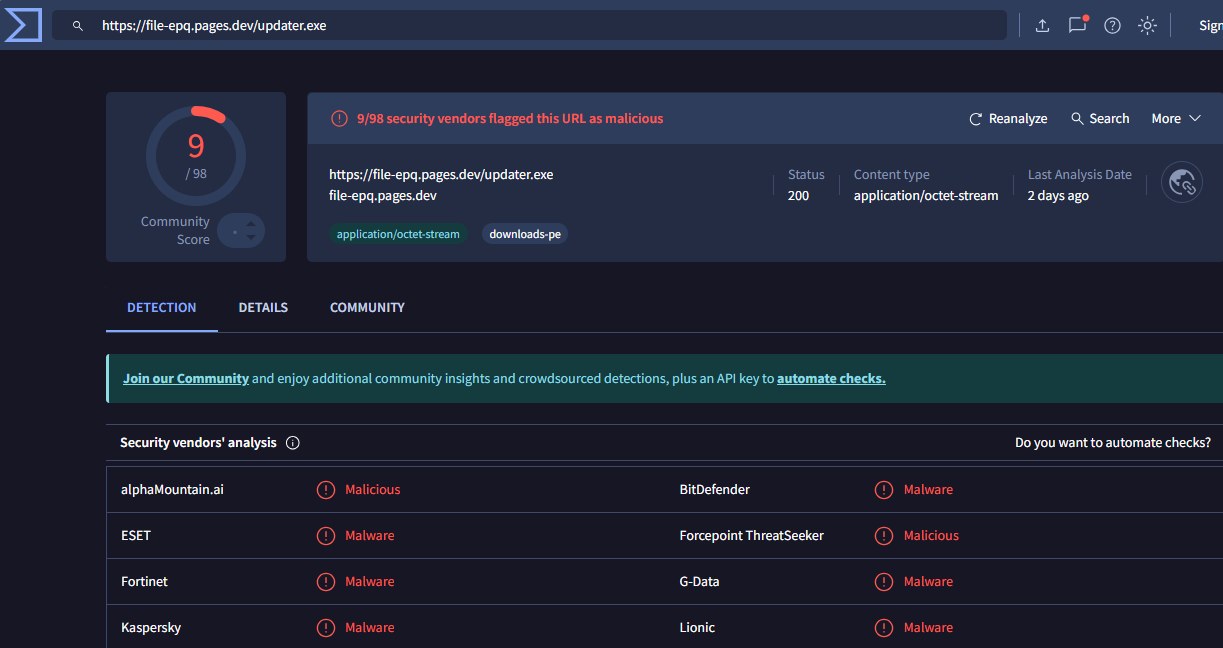The width and height of the screenshot is (1223, 648).
Task: Click the Search button in the header panel
Action: tap(1100, 119)
